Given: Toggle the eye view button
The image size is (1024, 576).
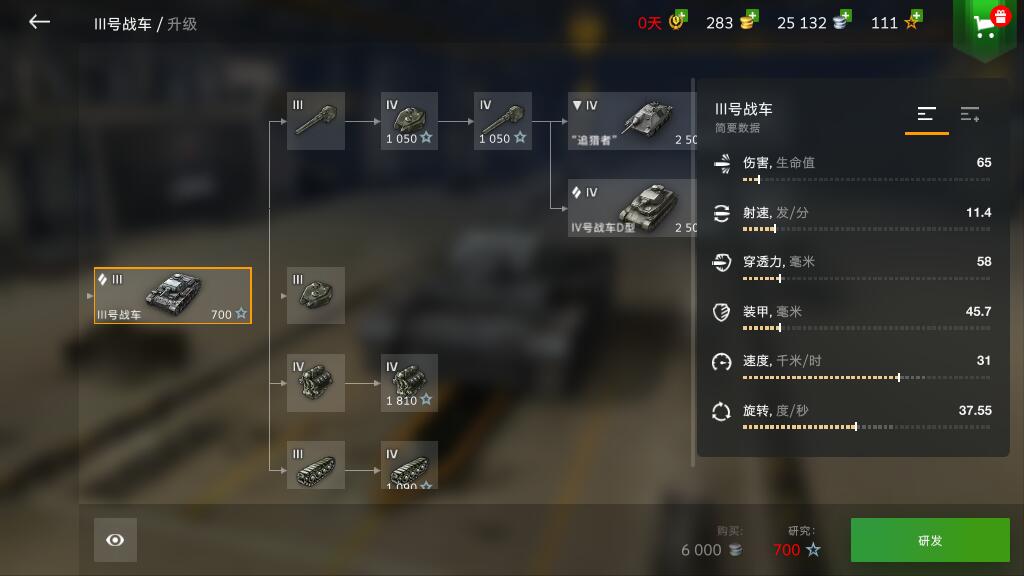Looking at the screenshot, I should [x=115, y=540].
